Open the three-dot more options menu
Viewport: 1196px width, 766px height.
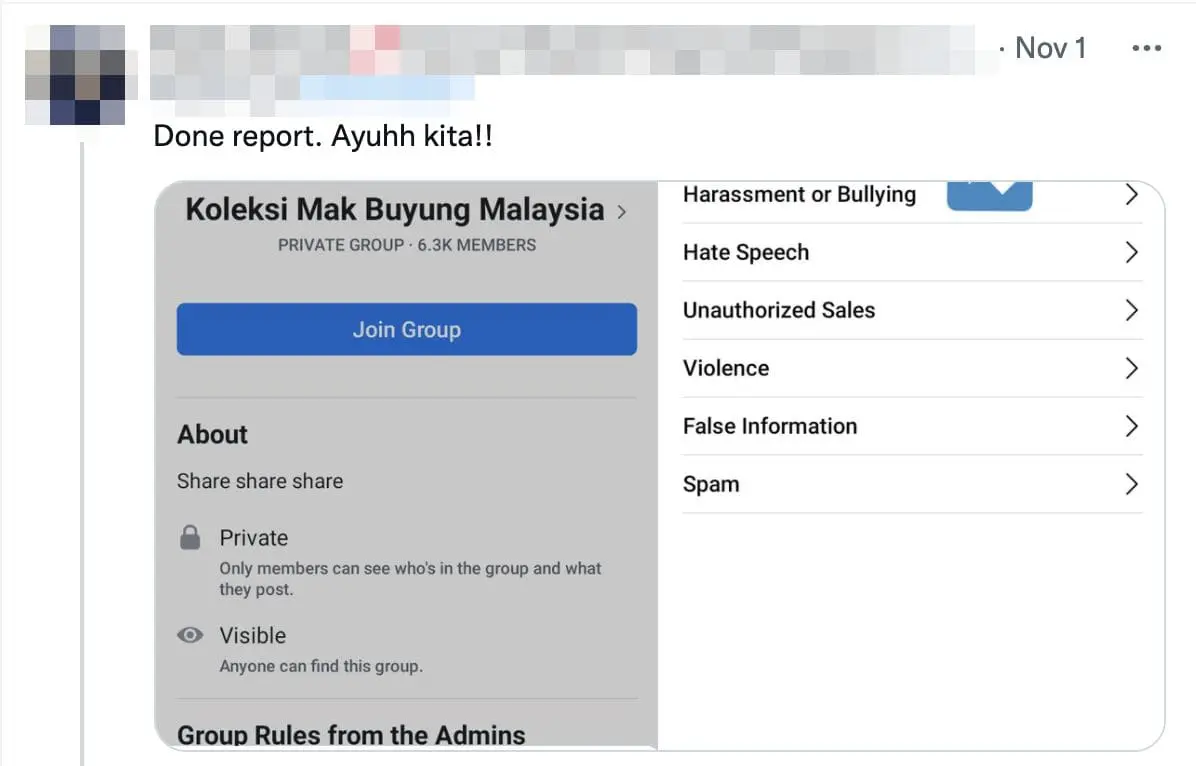pos(1146,48)
